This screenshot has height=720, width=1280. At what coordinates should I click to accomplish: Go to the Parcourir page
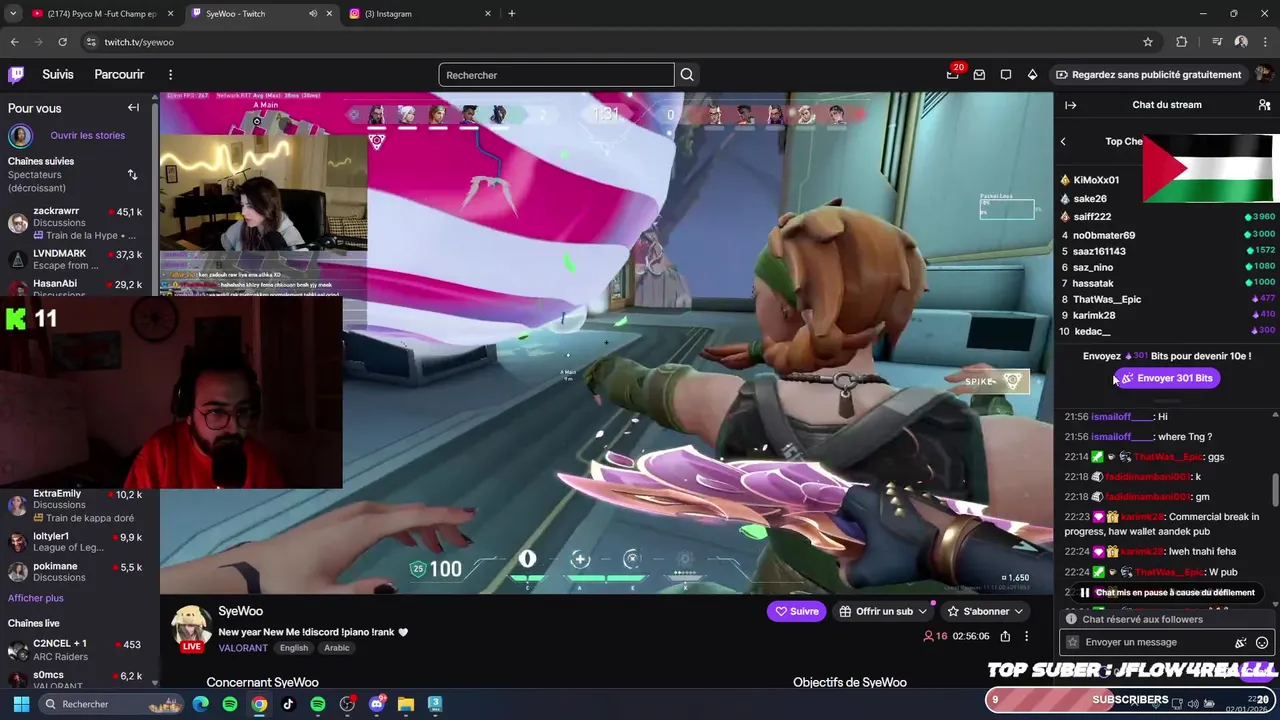tap(119, 74)
